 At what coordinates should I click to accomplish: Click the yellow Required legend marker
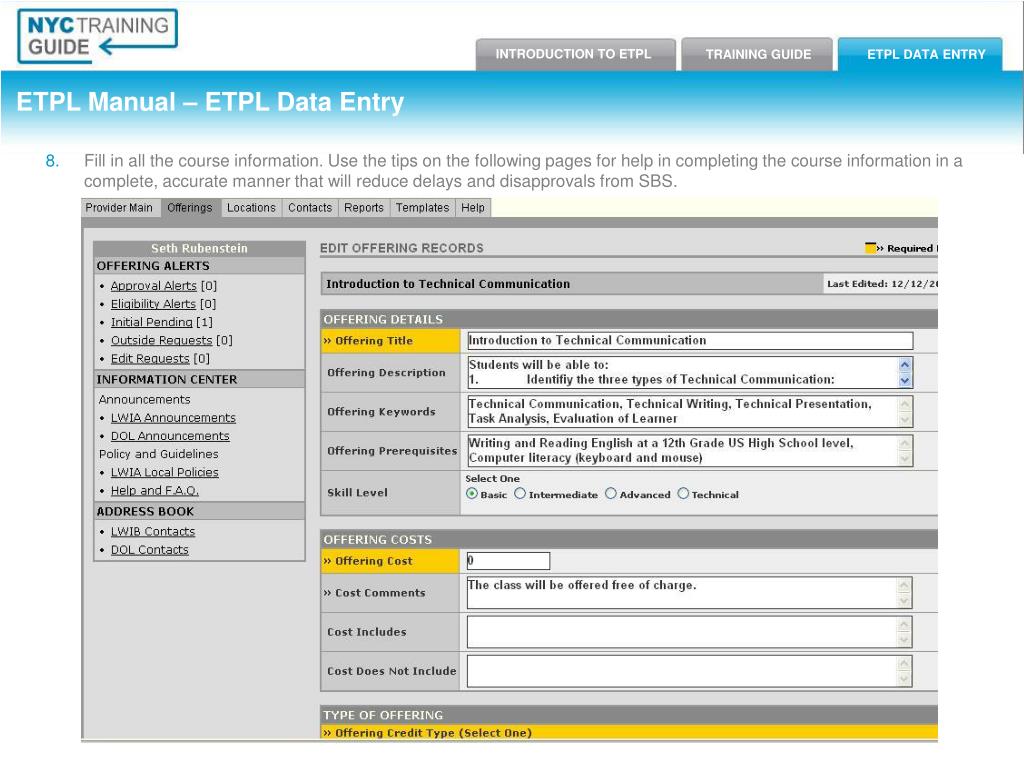871,248
